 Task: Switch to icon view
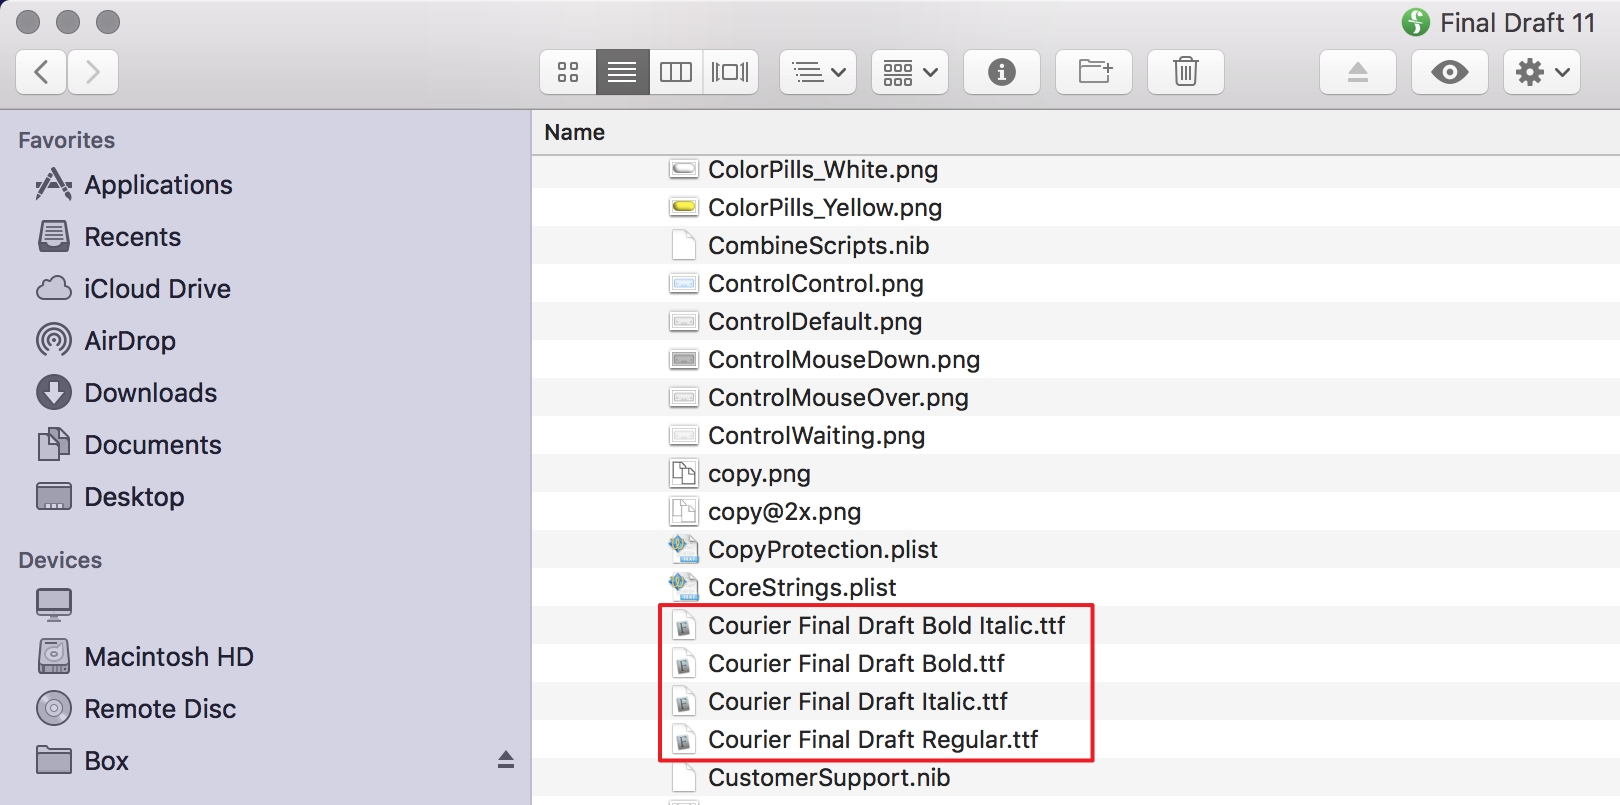[568, 72]
